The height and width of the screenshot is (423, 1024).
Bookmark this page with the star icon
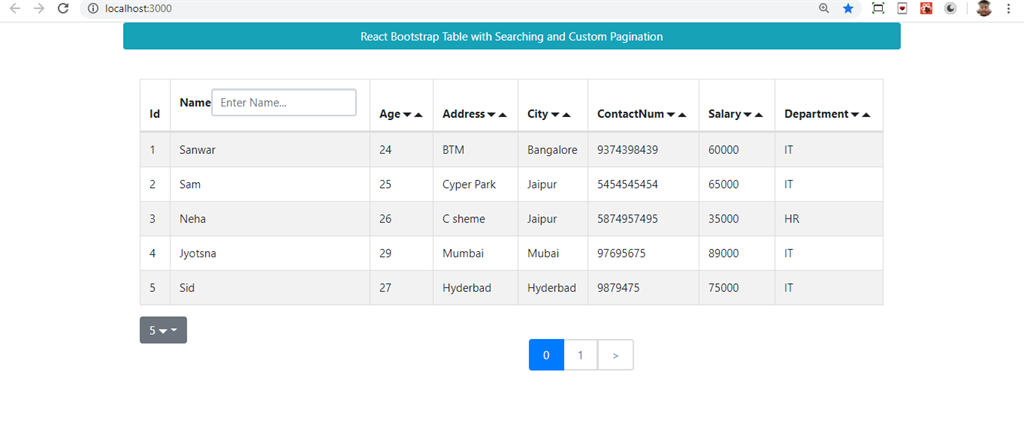point(848,8)
